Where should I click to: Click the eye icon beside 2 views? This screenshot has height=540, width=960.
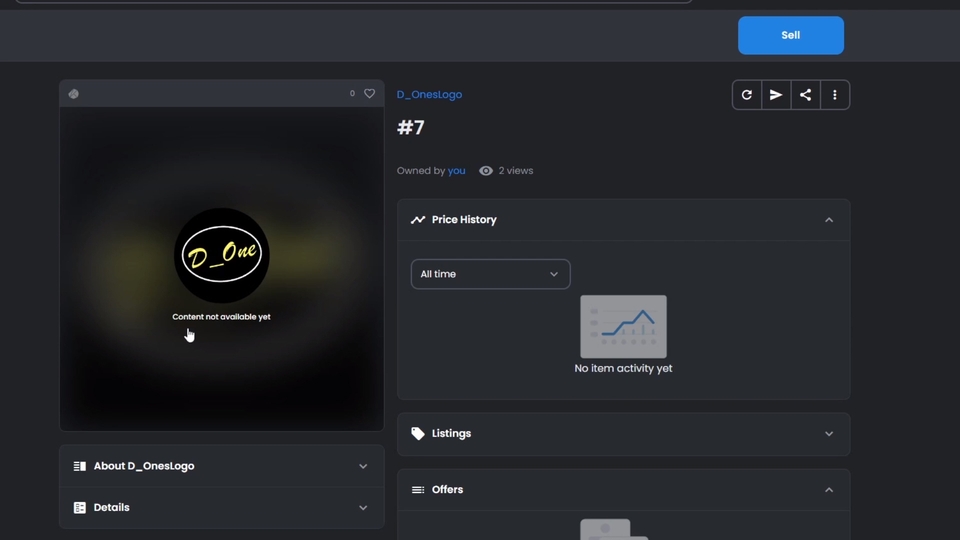[486, 171]
